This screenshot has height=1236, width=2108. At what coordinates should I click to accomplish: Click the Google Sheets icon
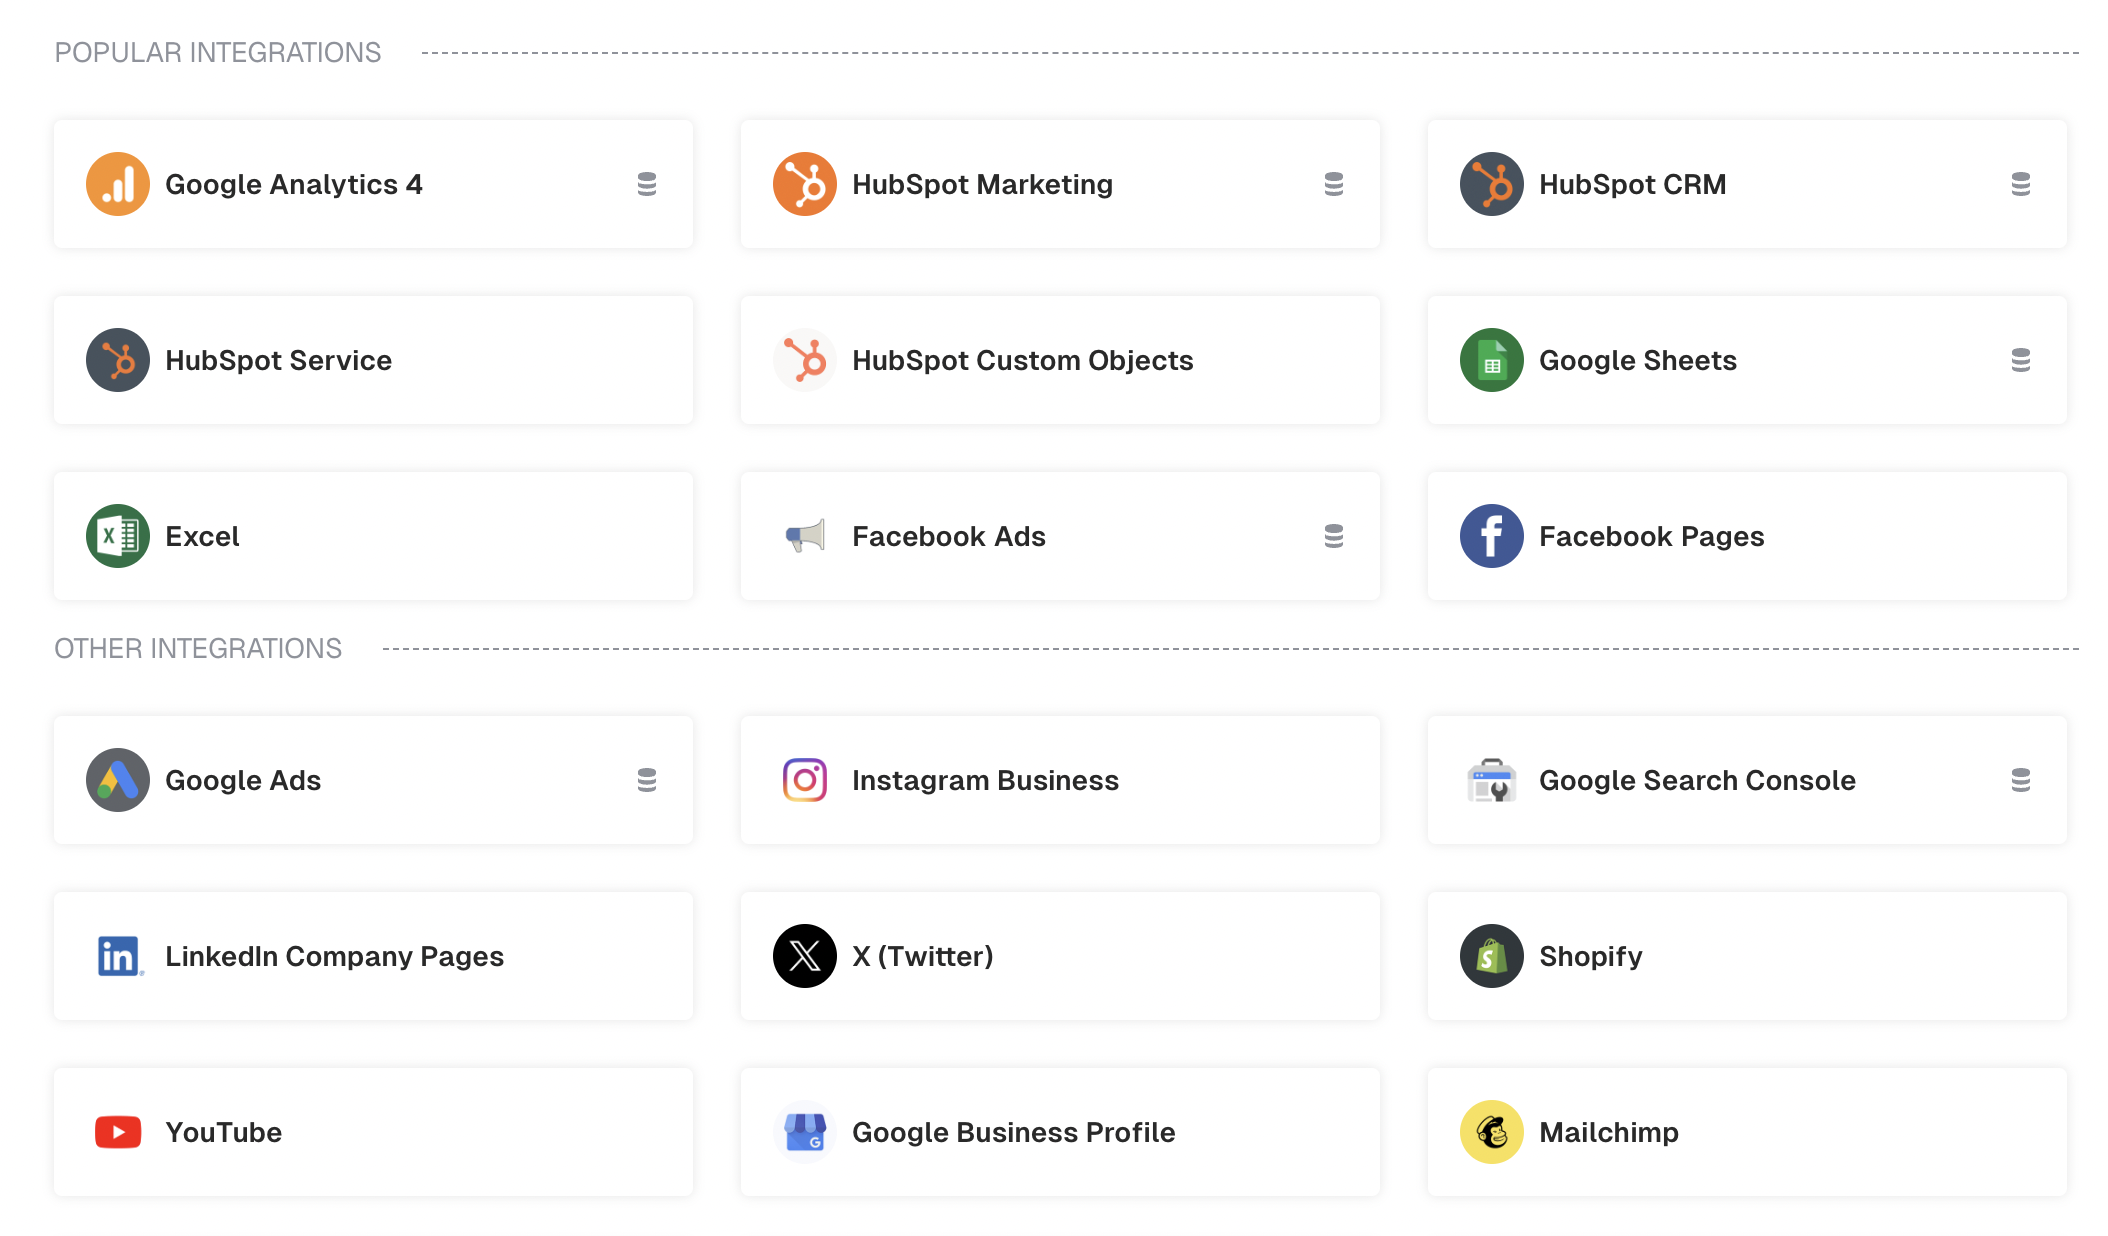[1491, 360]
